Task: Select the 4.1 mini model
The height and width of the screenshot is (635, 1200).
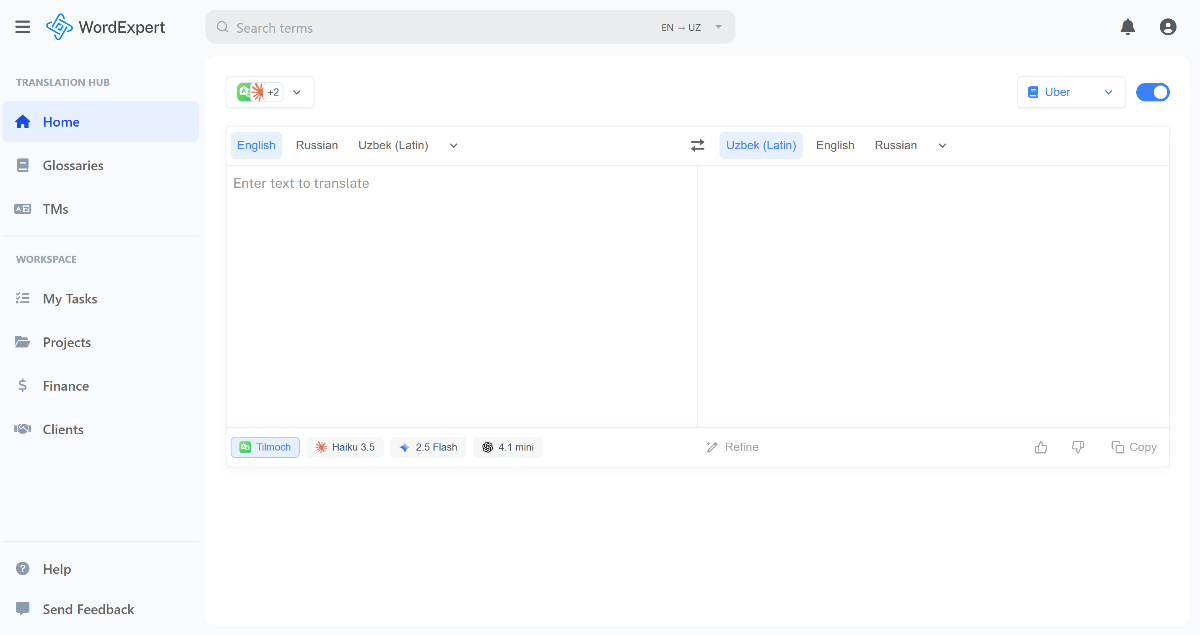Action: [507, 447]
